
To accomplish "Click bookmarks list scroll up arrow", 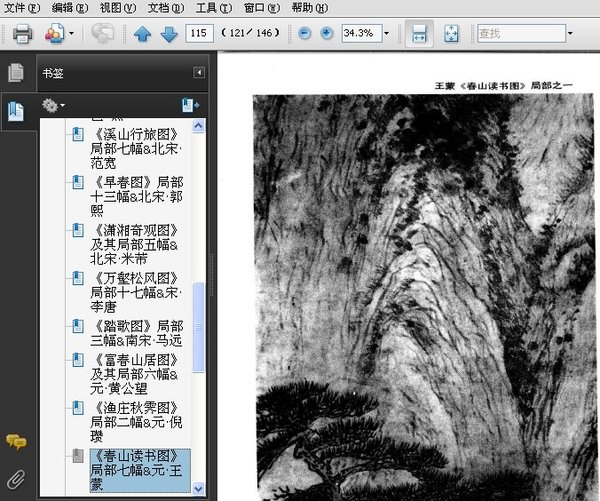I will pos(199,126).
